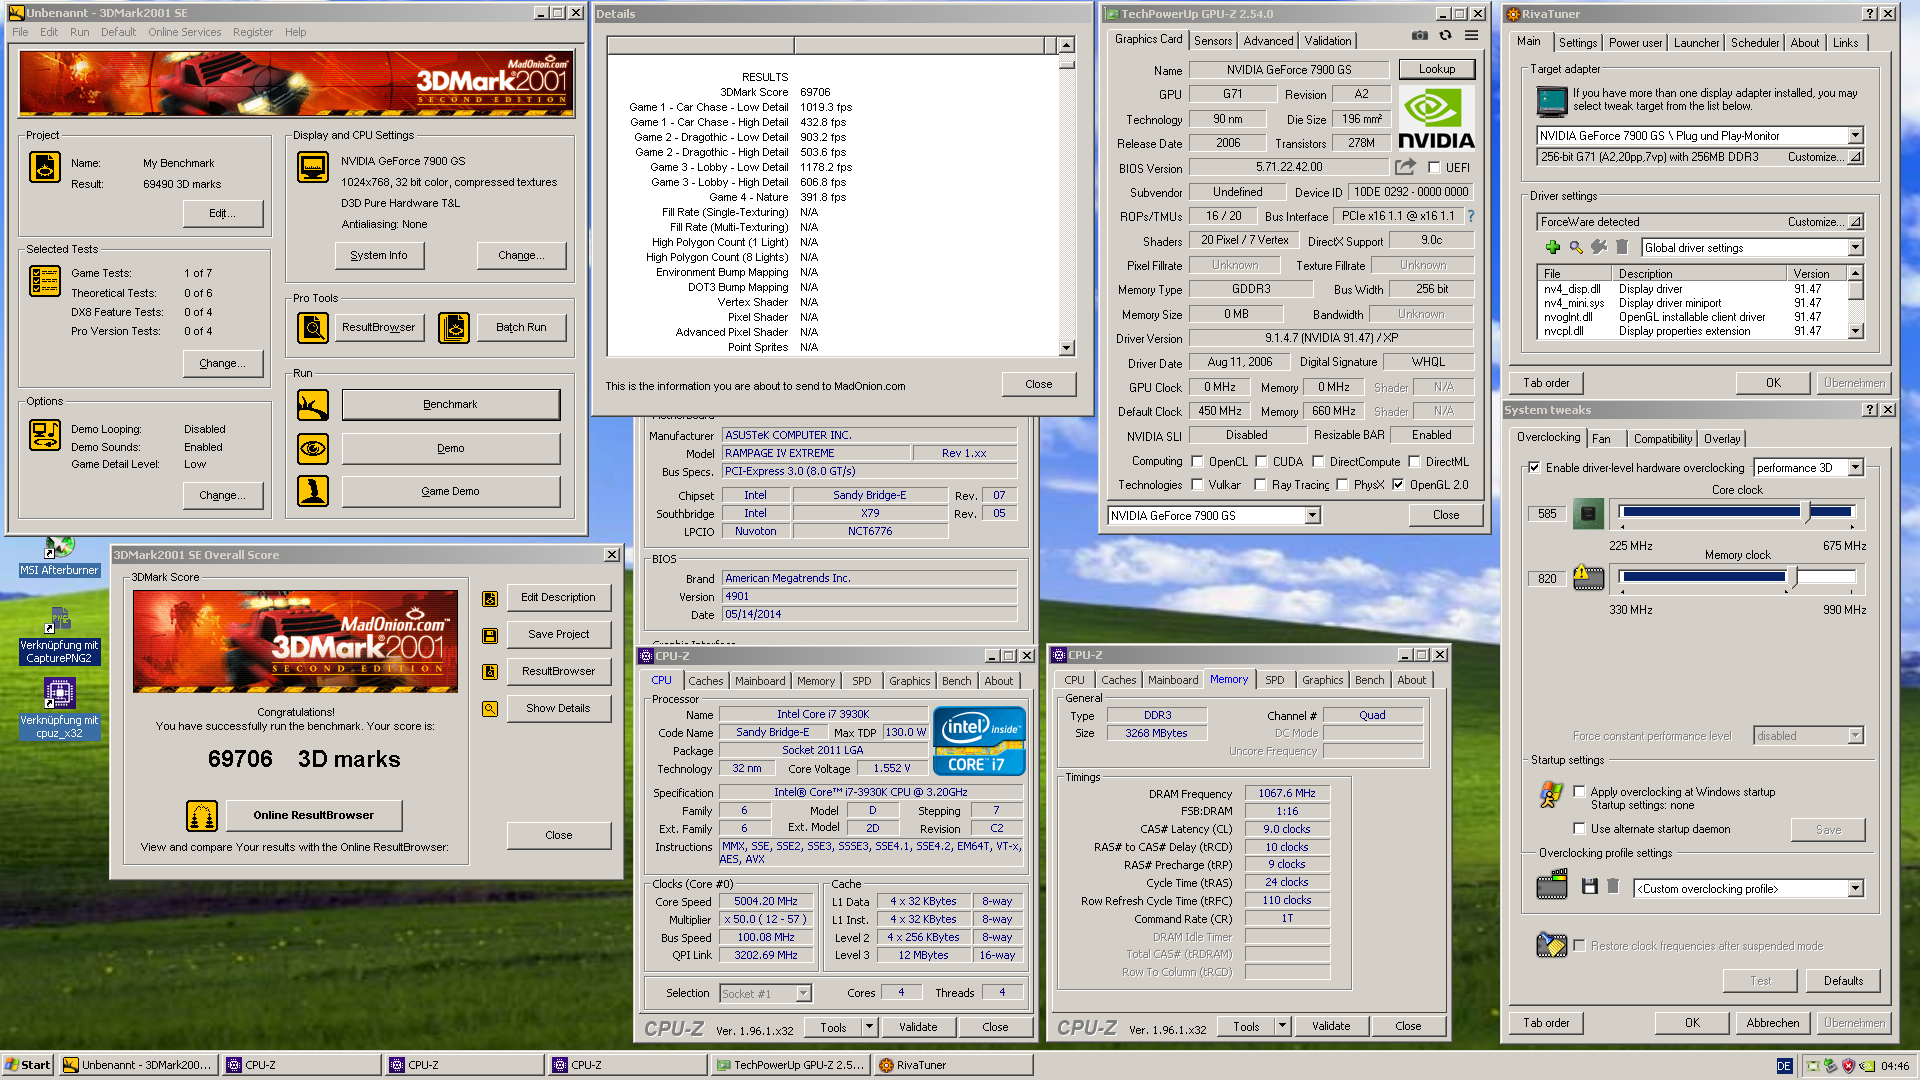Click the floppy icon beside Save Project
The height and width of the screenshot is (1080, 1920).
pyautogui.click(x=490, y=635)
